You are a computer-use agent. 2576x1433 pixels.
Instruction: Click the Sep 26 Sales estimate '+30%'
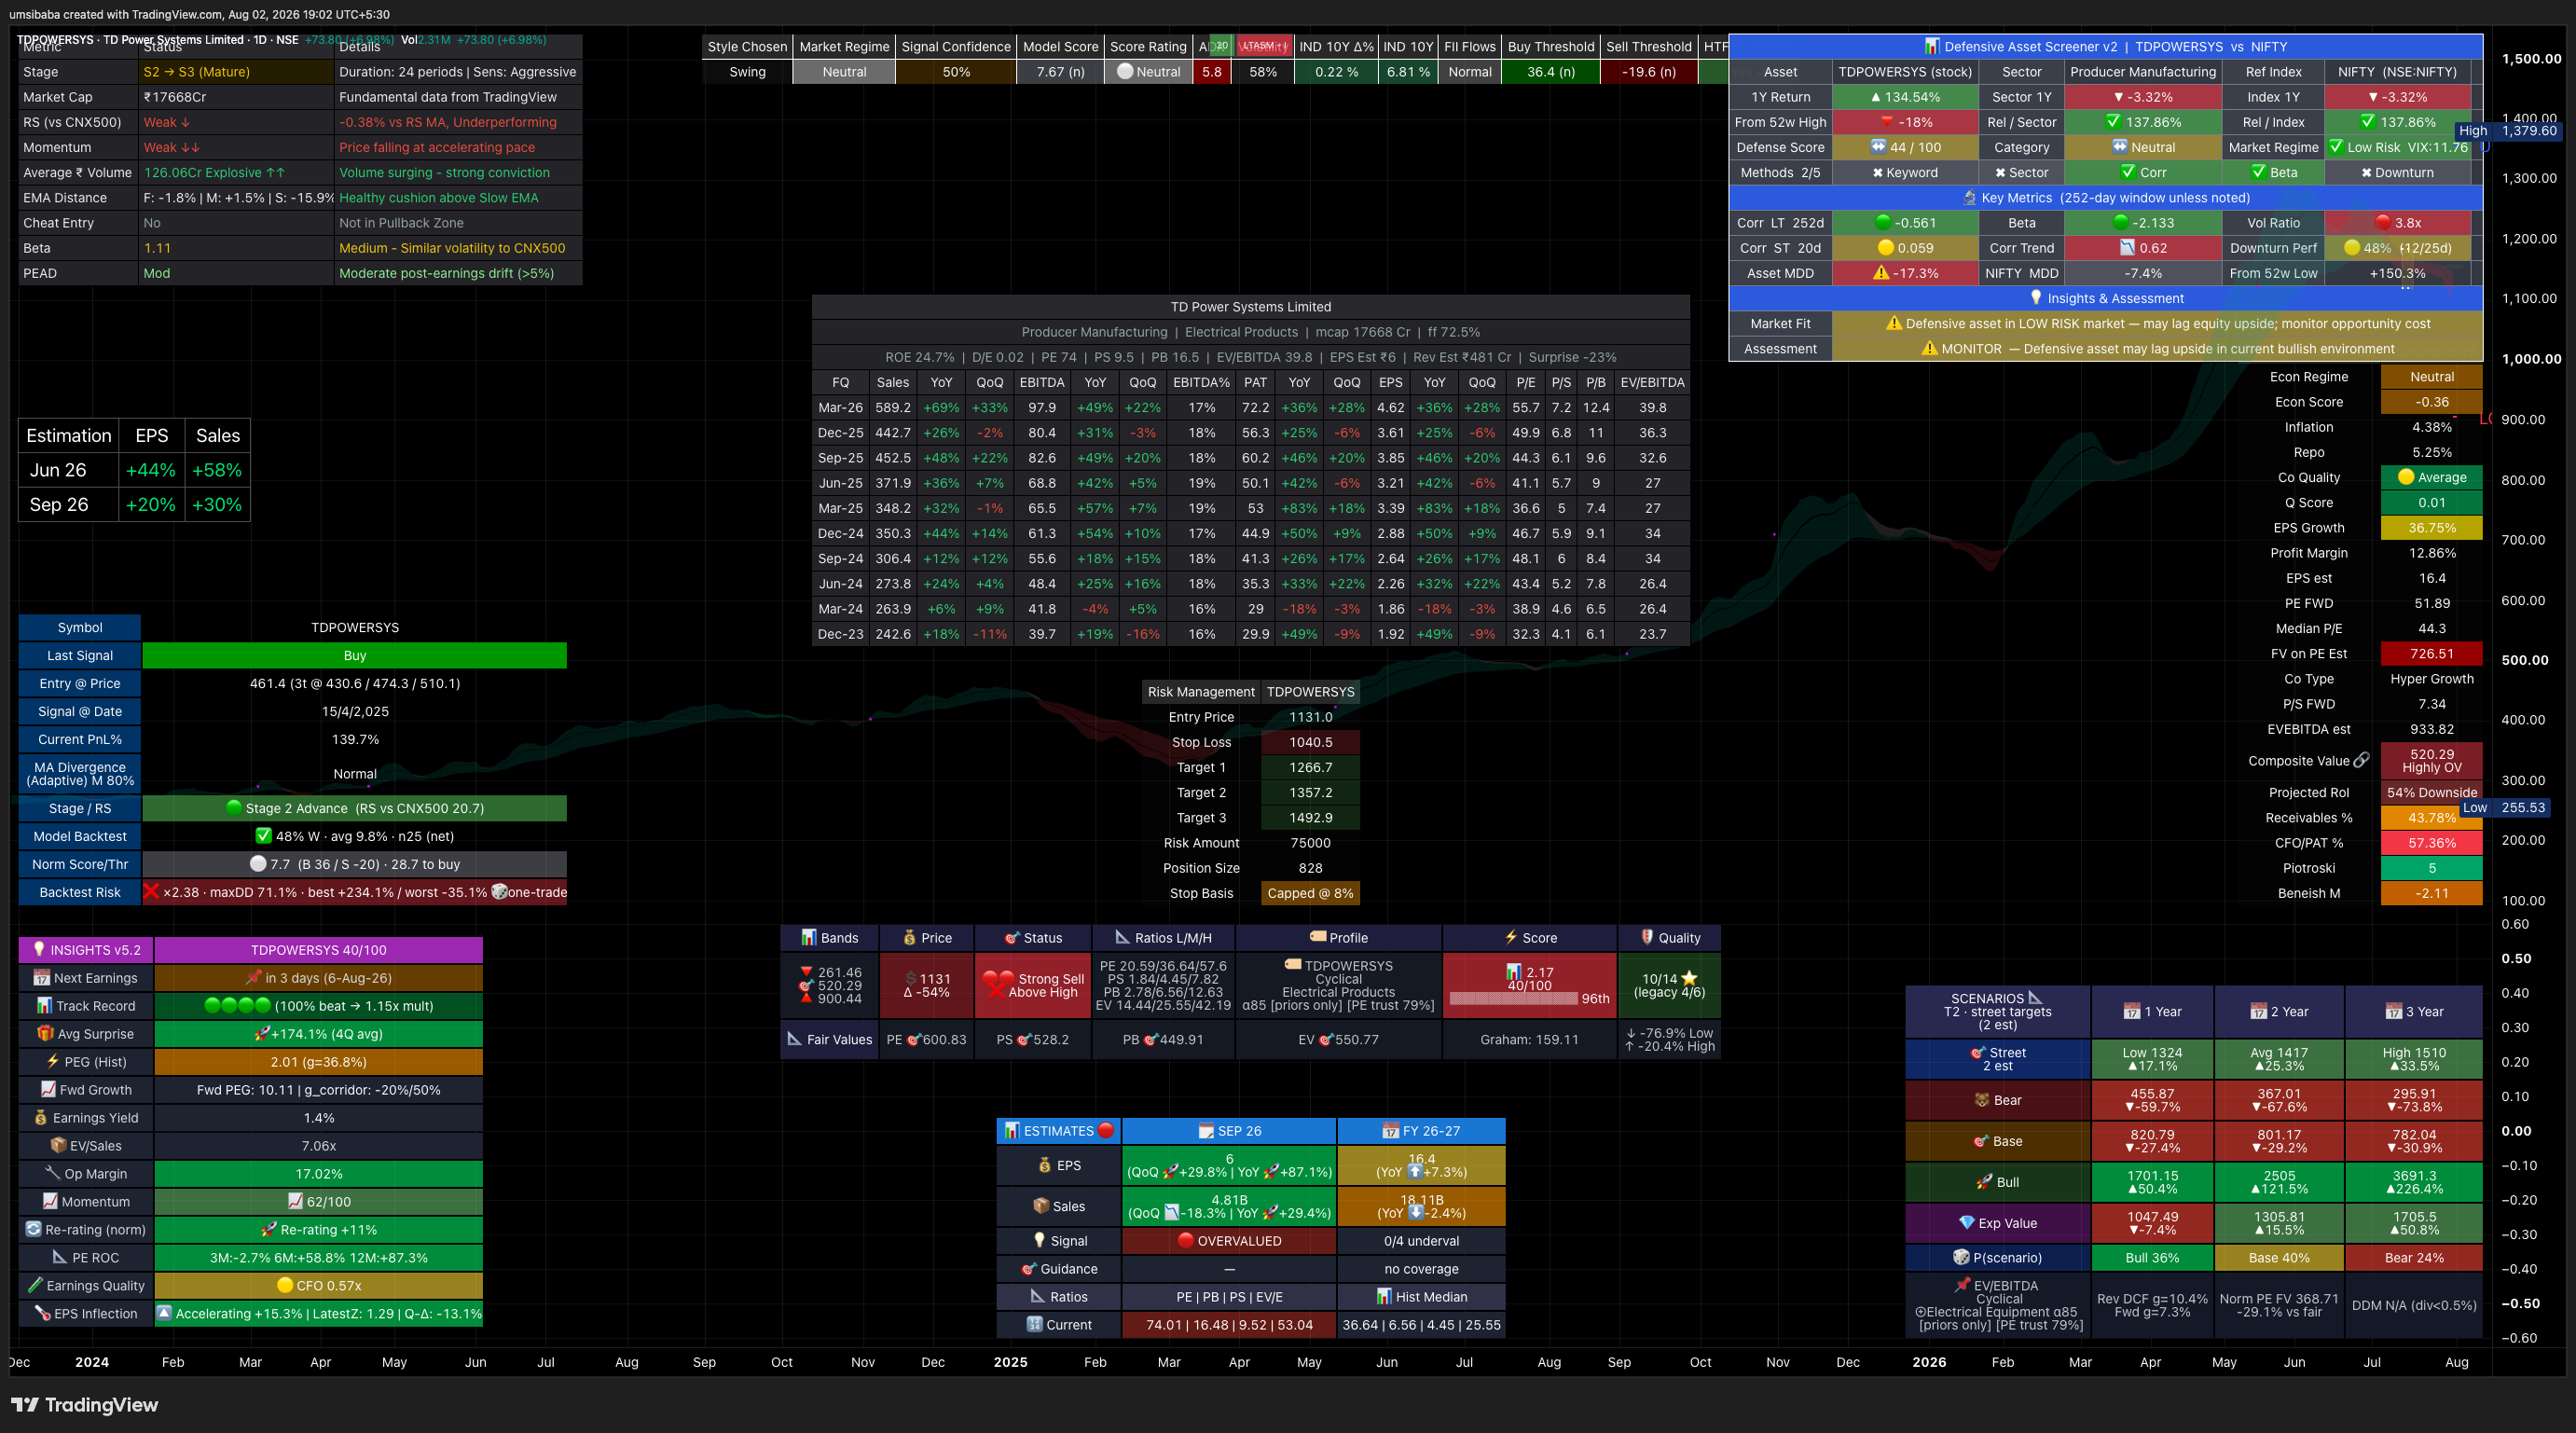[217, 505]
